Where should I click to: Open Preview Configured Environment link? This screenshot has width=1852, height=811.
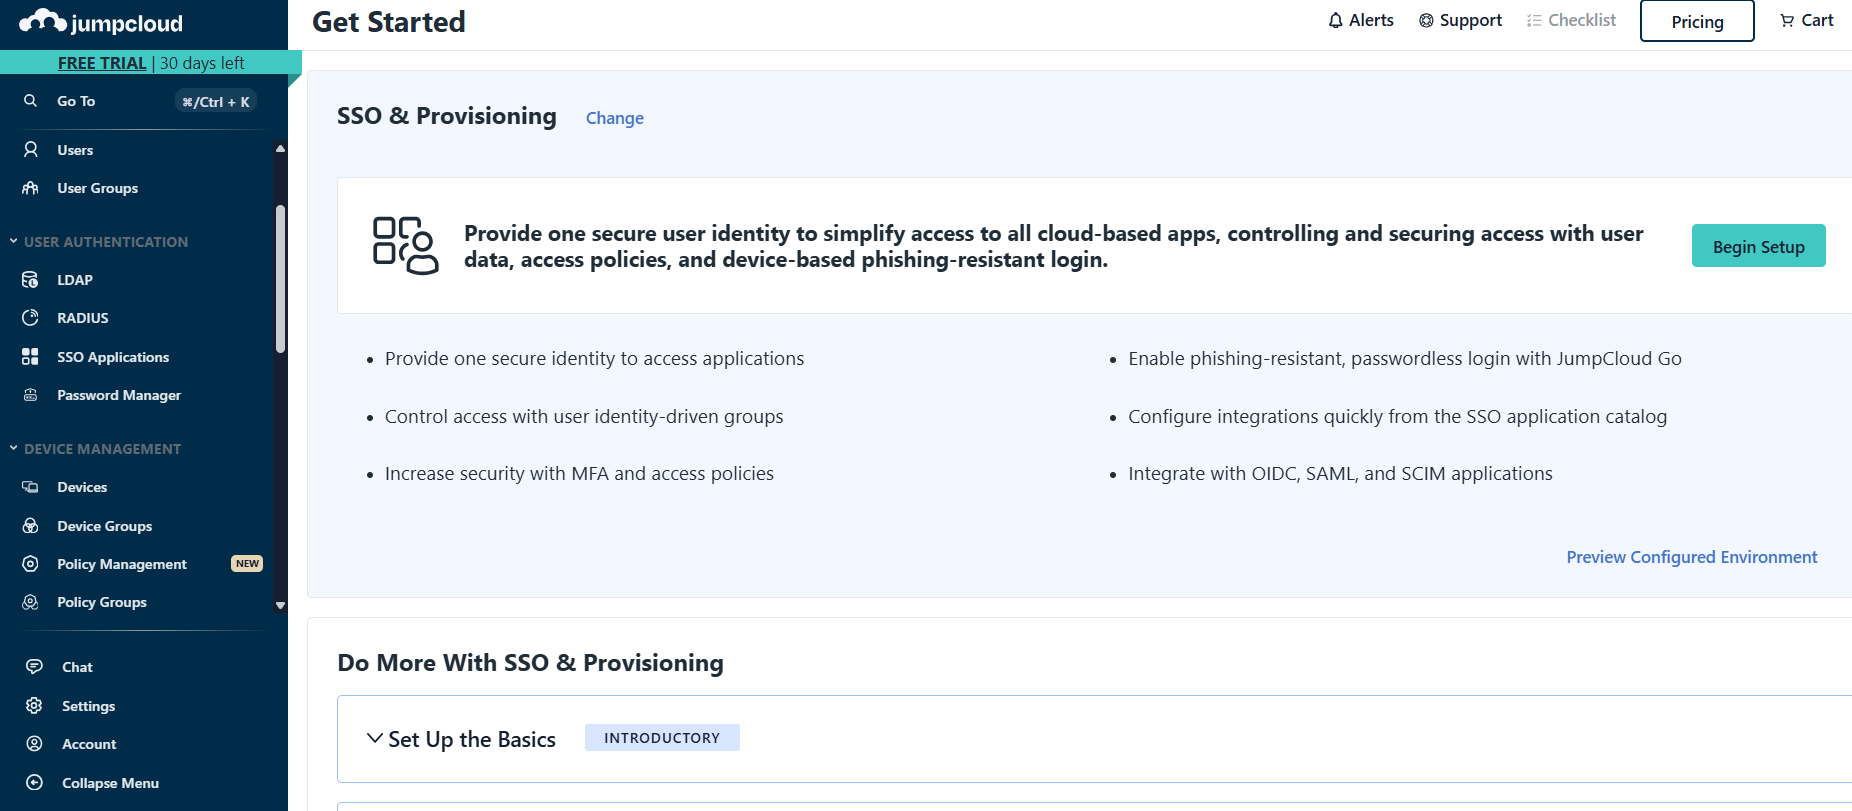1692,557
